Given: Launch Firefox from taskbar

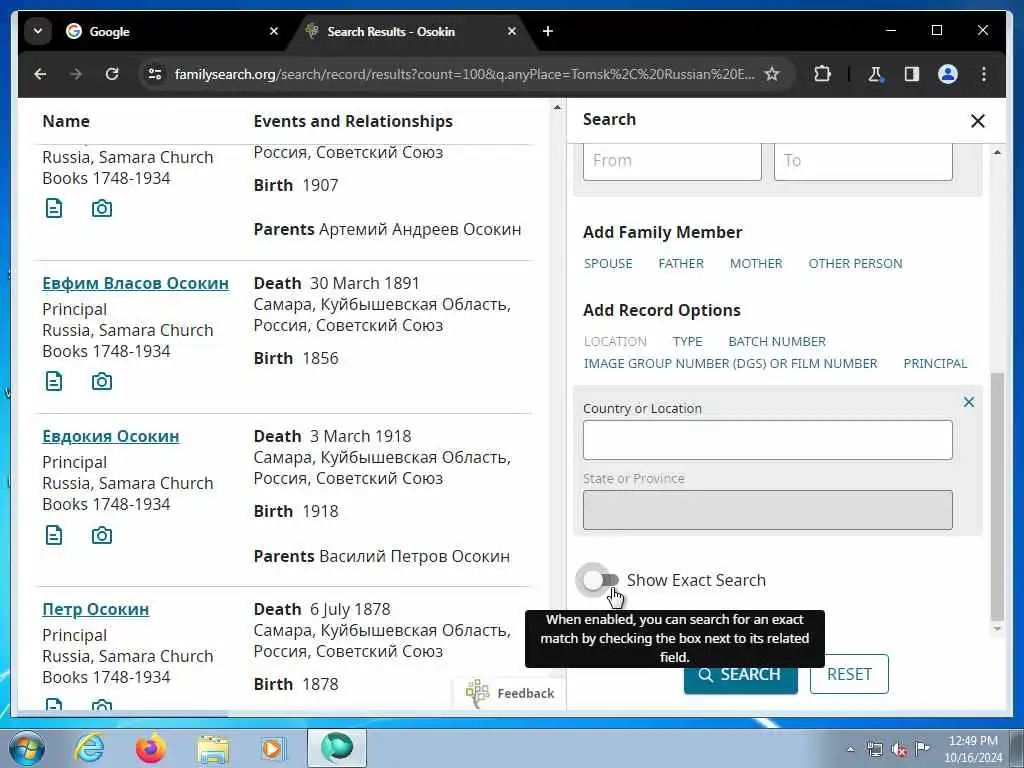Looking at the screenshot, I should coord(150,748).
